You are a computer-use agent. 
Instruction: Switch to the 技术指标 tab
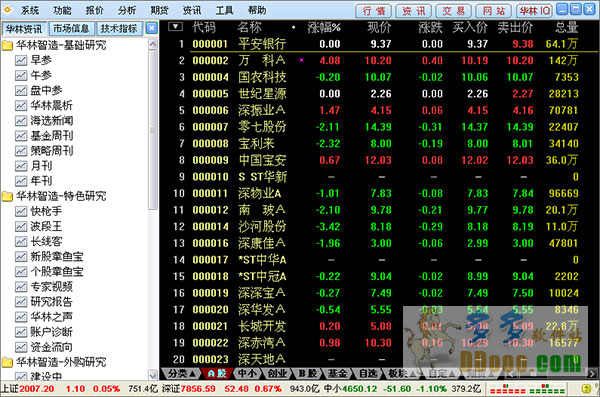tap(119, 29)
